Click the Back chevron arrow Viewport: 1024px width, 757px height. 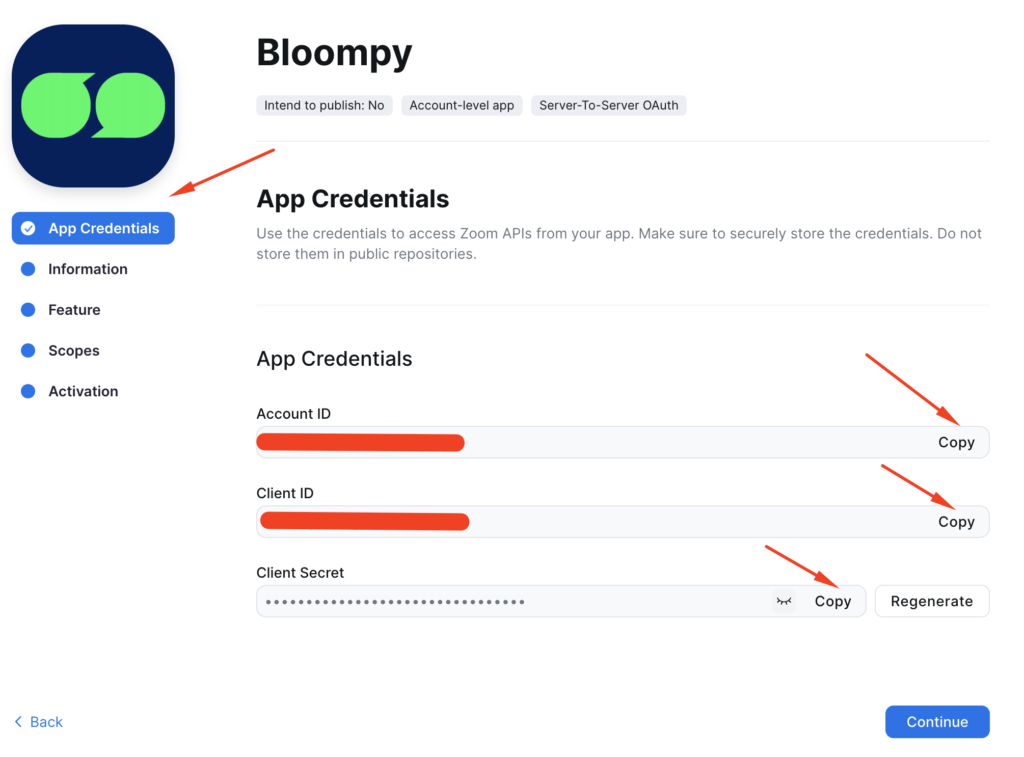[x=19, y=722]
